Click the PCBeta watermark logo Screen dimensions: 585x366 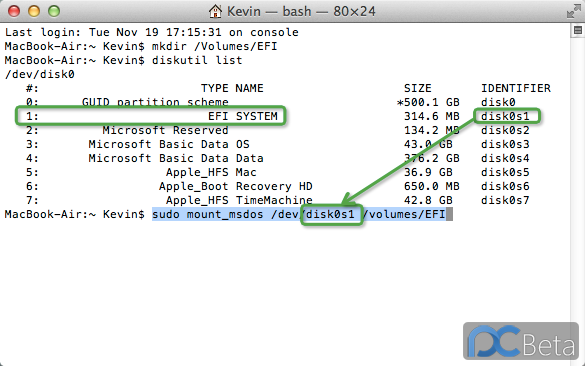tap(521, 341)
